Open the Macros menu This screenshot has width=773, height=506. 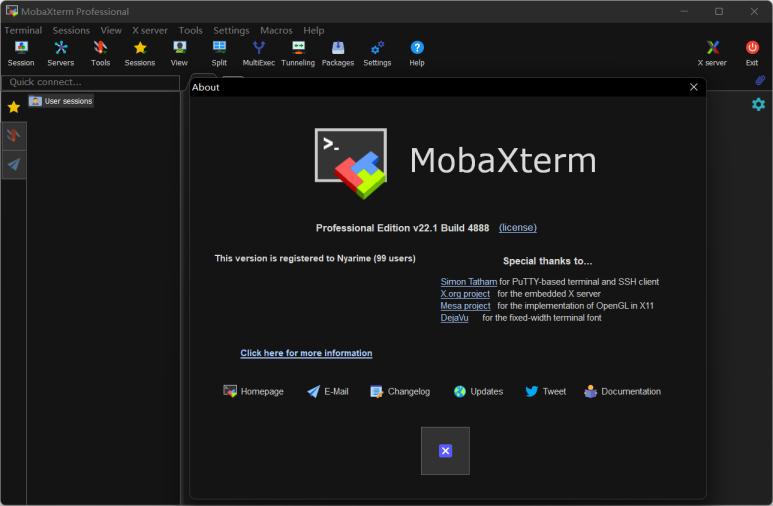click(276, 31)
